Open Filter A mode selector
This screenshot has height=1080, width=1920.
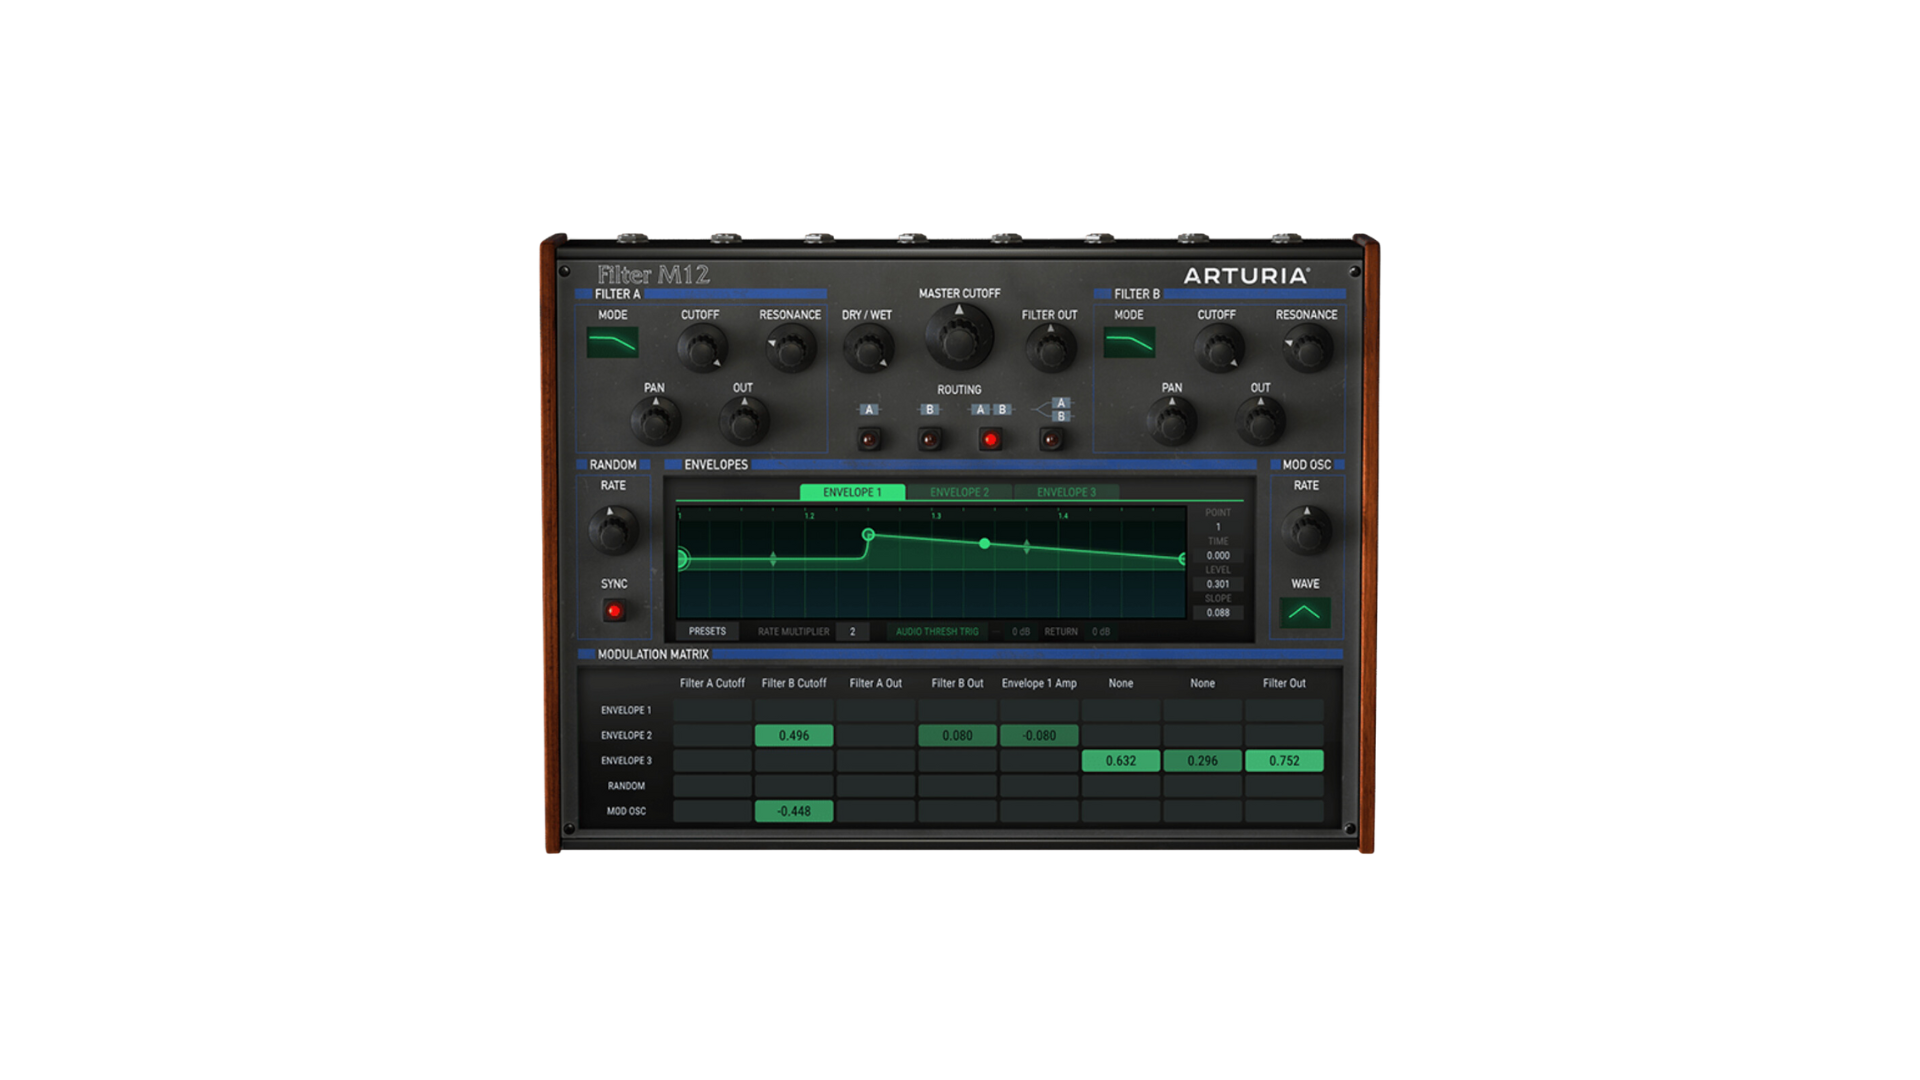point(612,343)
